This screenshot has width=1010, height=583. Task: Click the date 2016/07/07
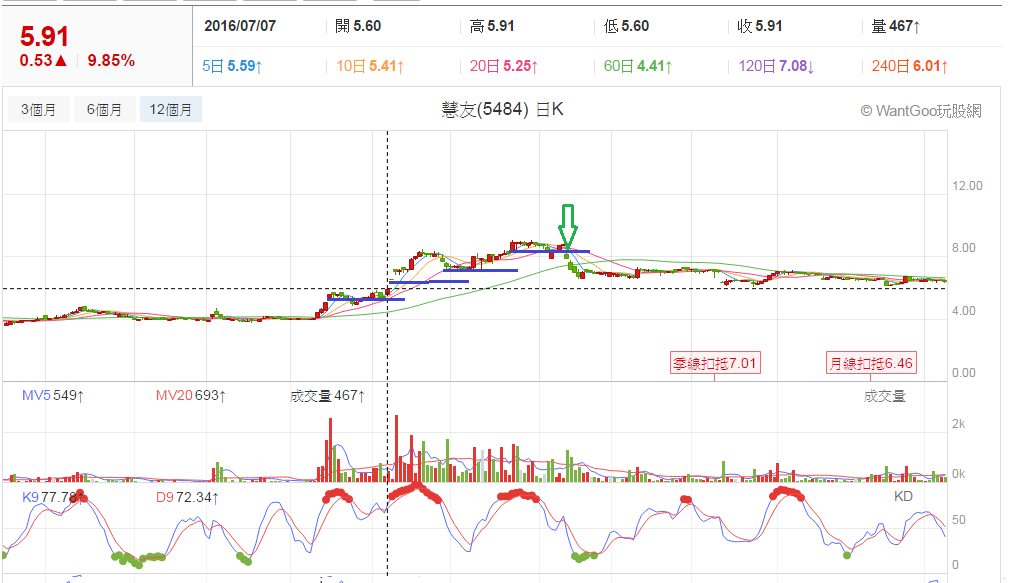(240, 26)
